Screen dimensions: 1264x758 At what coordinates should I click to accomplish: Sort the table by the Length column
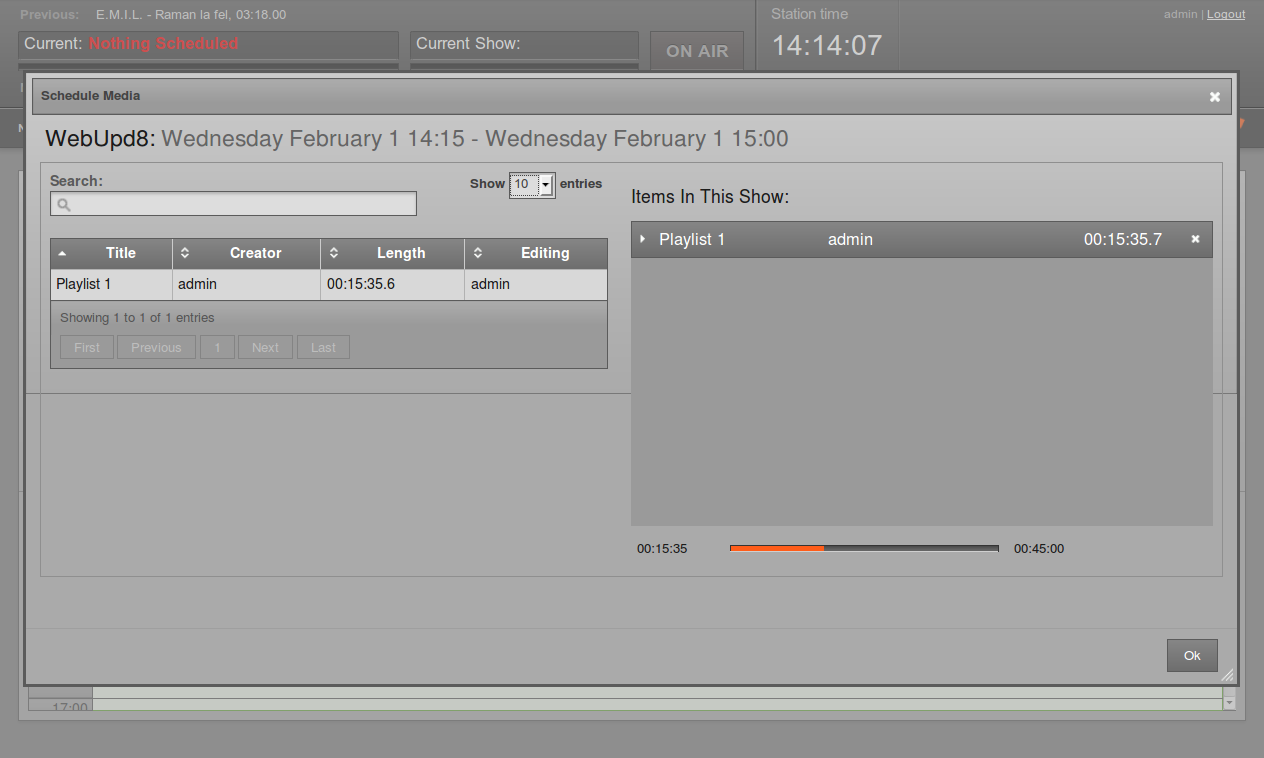(334, 253)
